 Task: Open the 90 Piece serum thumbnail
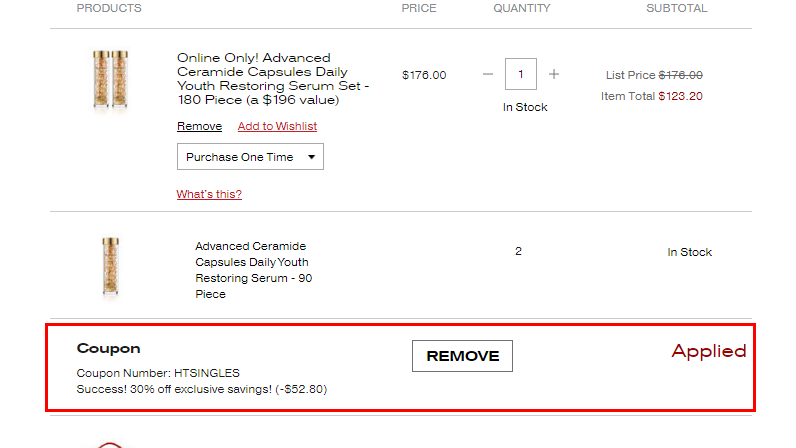pos(109,266)
